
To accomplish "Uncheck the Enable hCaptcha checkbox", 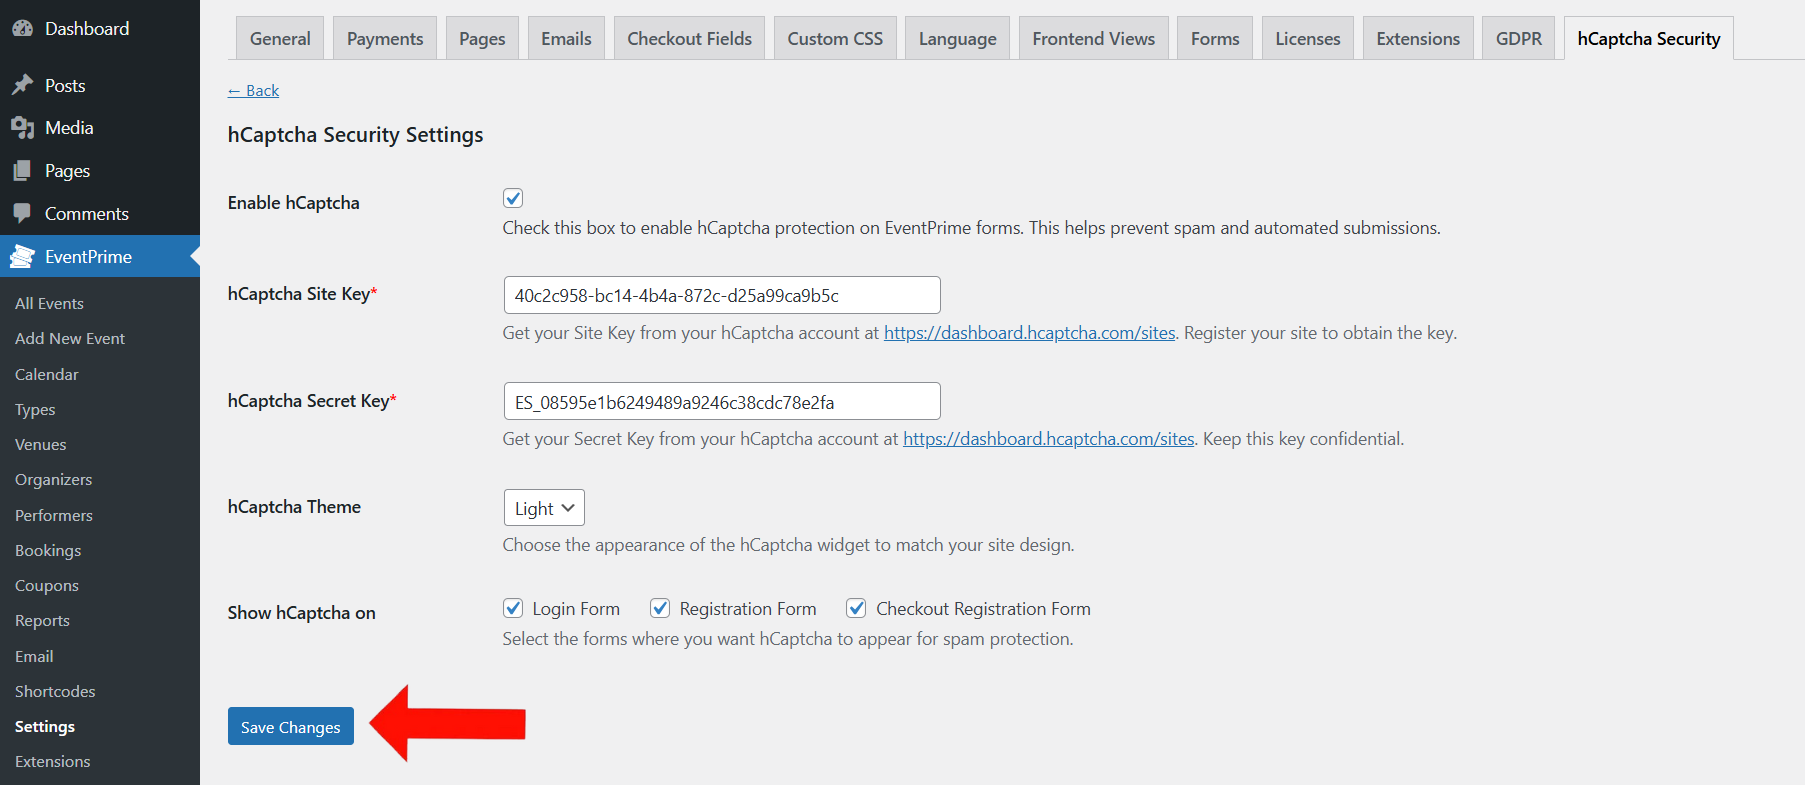I will (x=513, y=198).
